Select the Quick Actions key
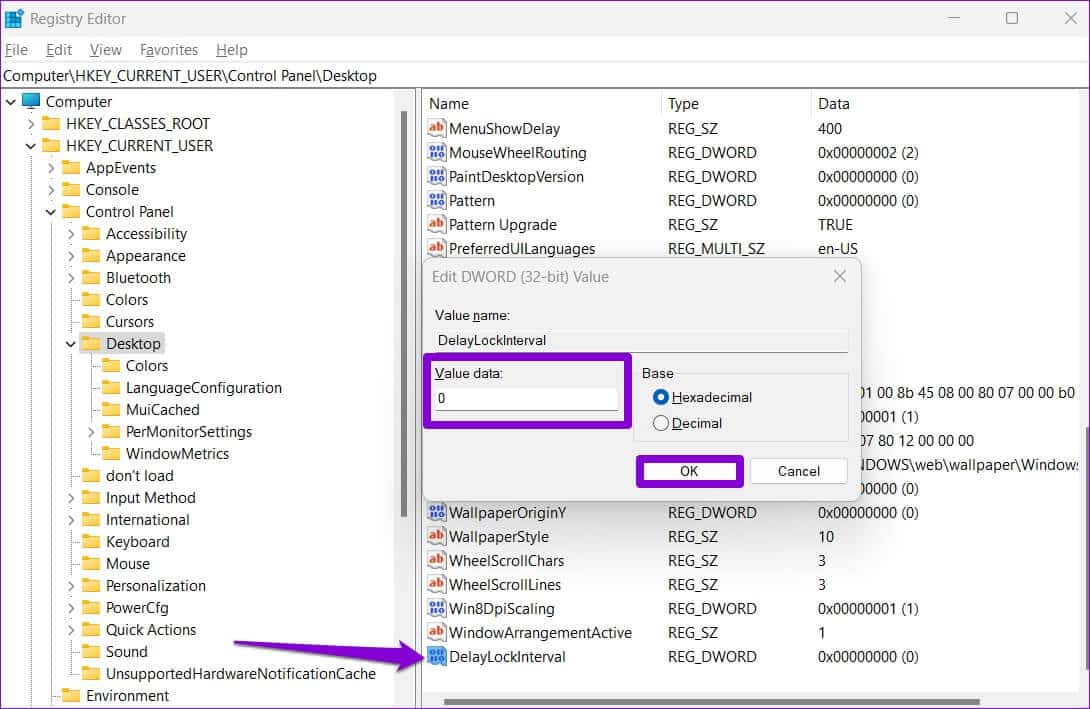Image resolution: width=1090 pixels, height=709 pixels. [151, 629]
